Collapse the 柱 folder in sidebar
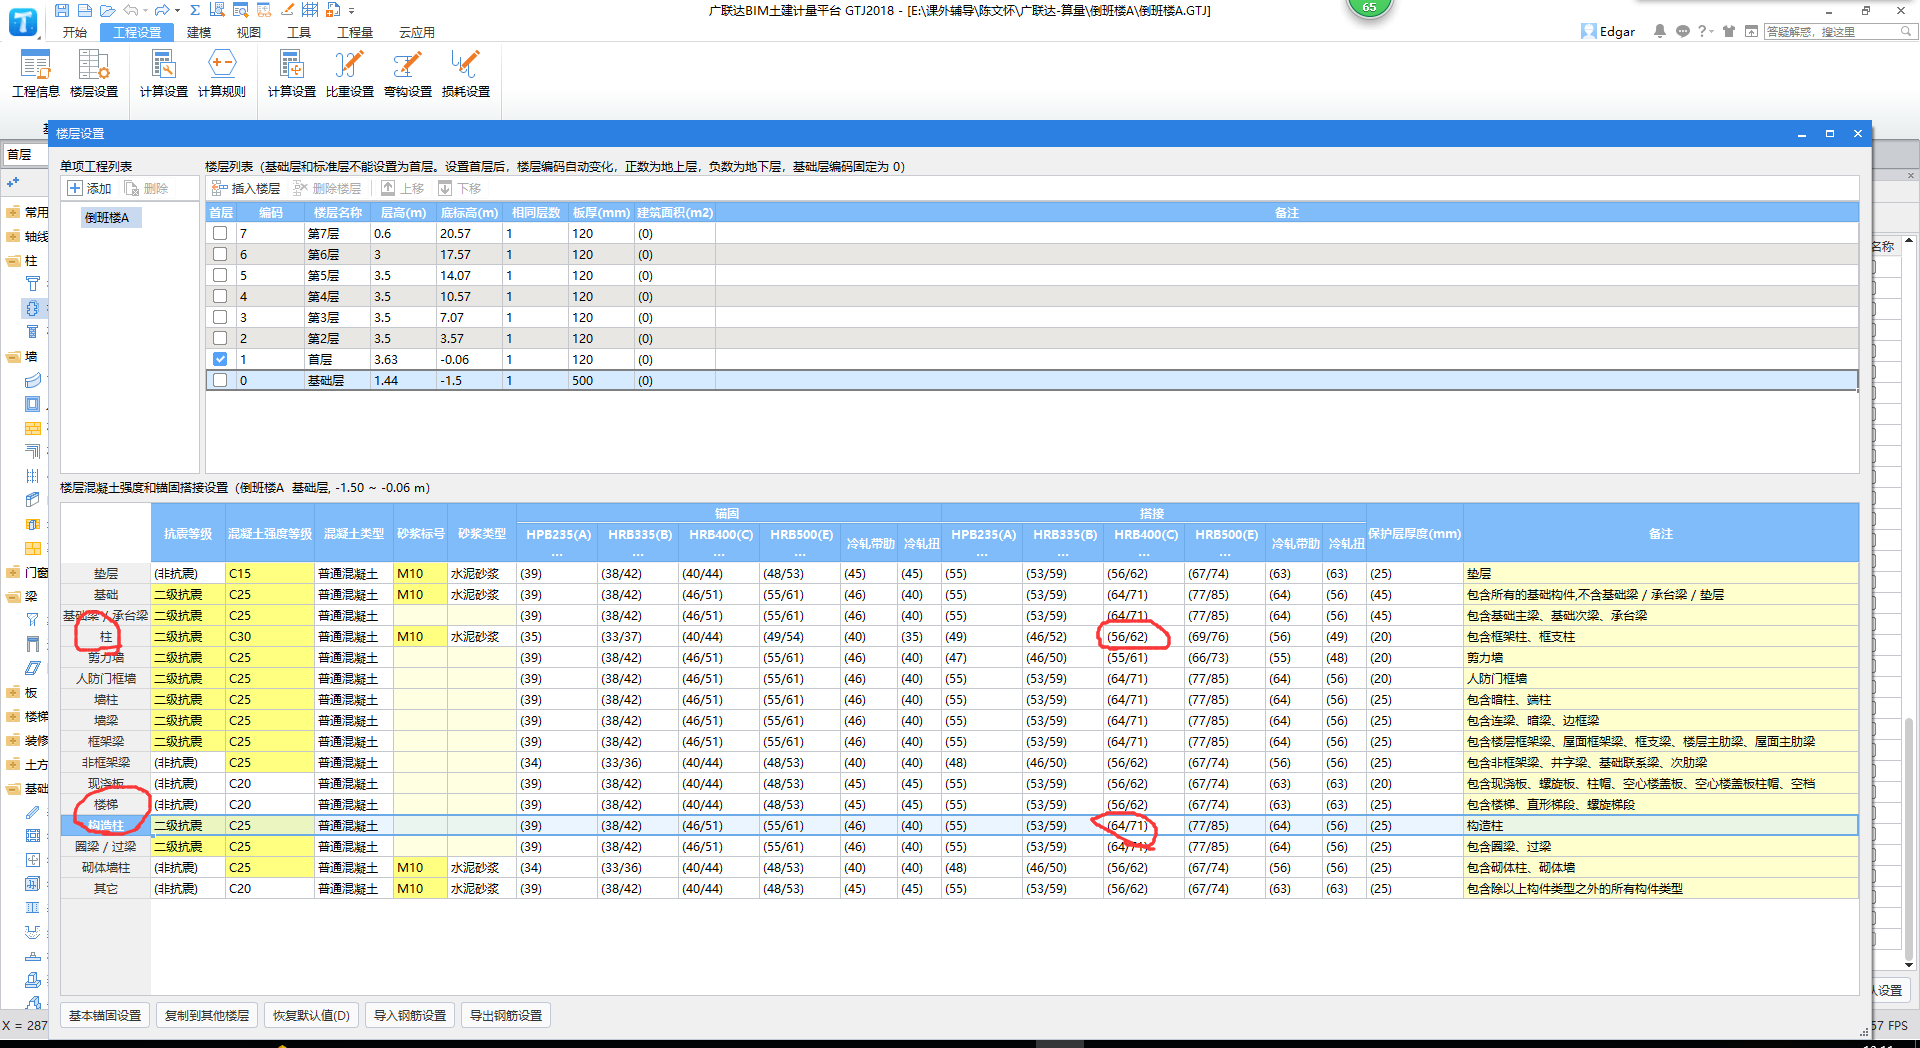This screenshot has width=1920, height=1048. click(x=13, y=260)
